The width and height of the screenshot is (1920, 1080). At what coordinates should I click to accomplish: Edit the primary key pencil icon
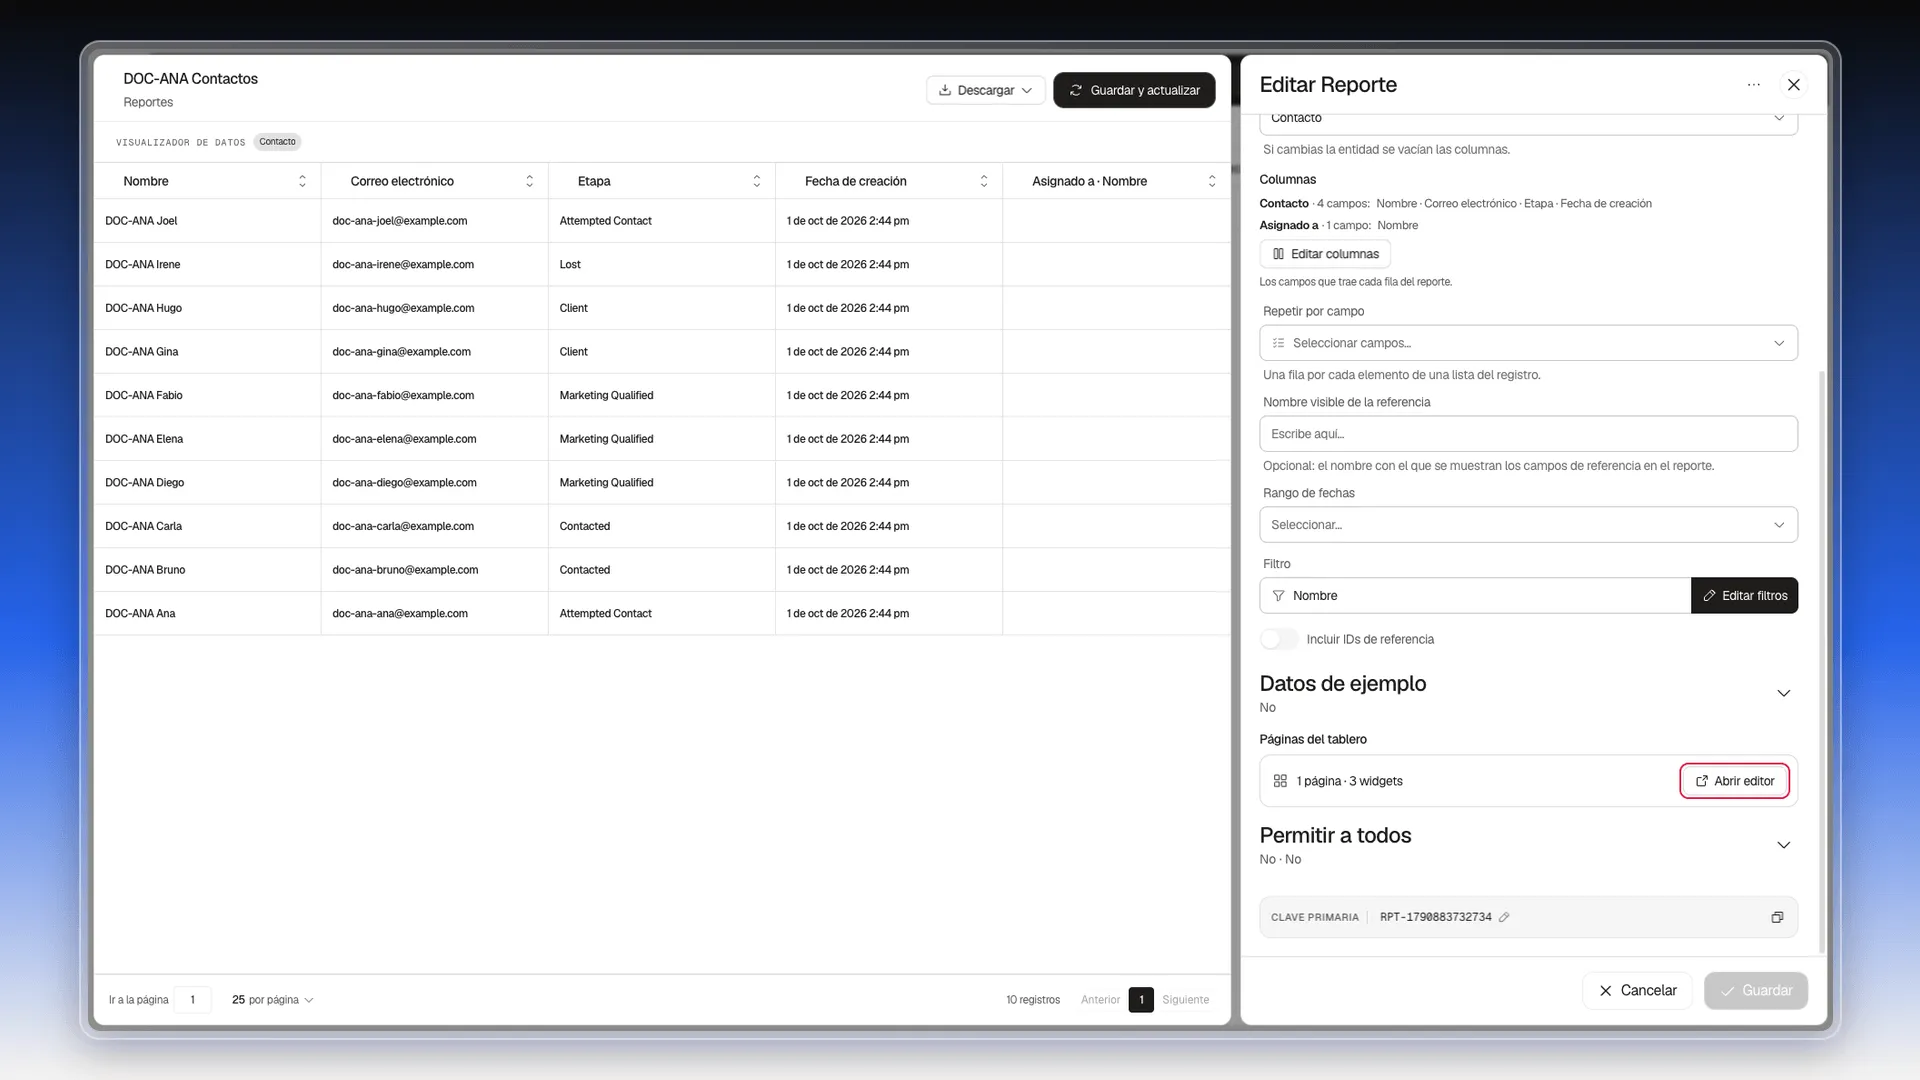pyautogui.click(x=1504, y=917)
